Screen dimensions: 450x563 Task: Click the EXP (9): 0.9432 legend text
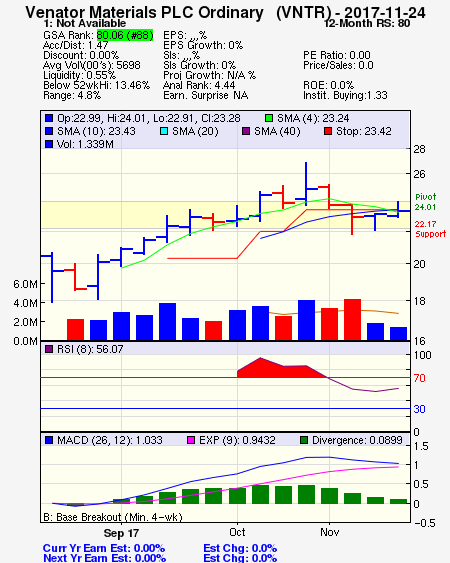[237, 440]
